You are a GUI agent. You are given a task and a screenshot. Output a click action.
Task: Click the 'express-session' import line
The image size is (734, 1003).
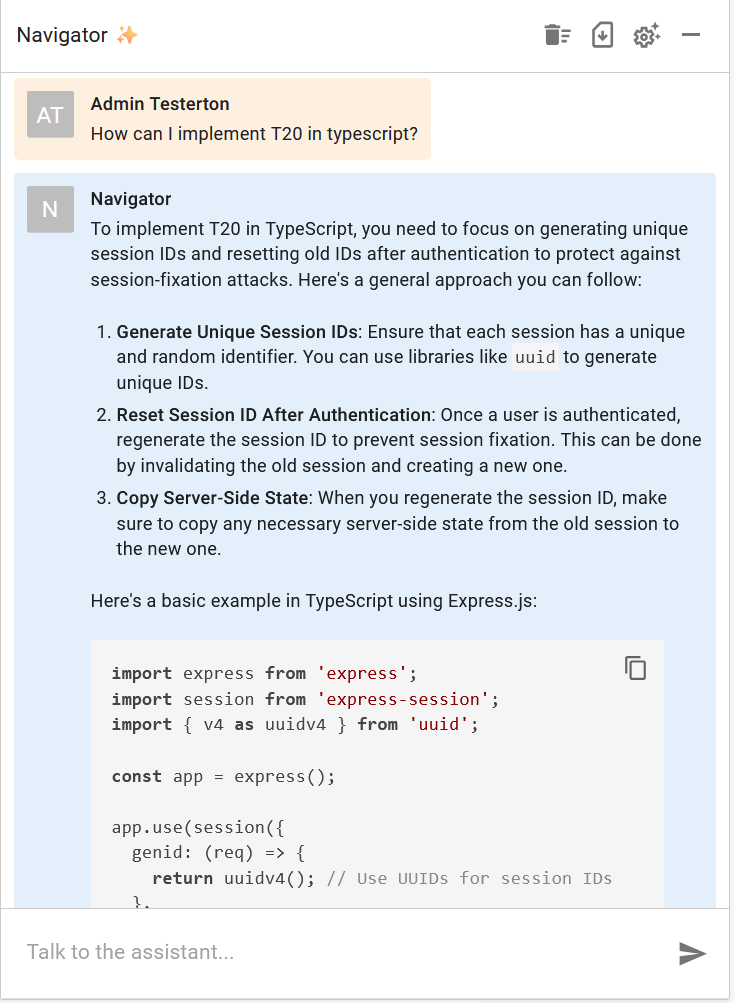305,699
